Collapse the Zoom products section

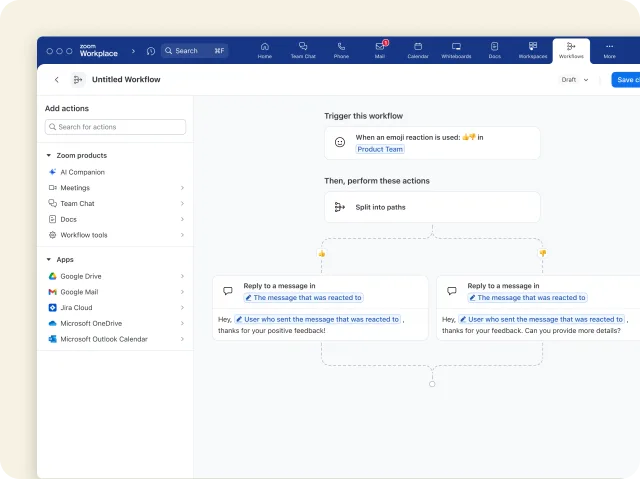tap(48, 156)
